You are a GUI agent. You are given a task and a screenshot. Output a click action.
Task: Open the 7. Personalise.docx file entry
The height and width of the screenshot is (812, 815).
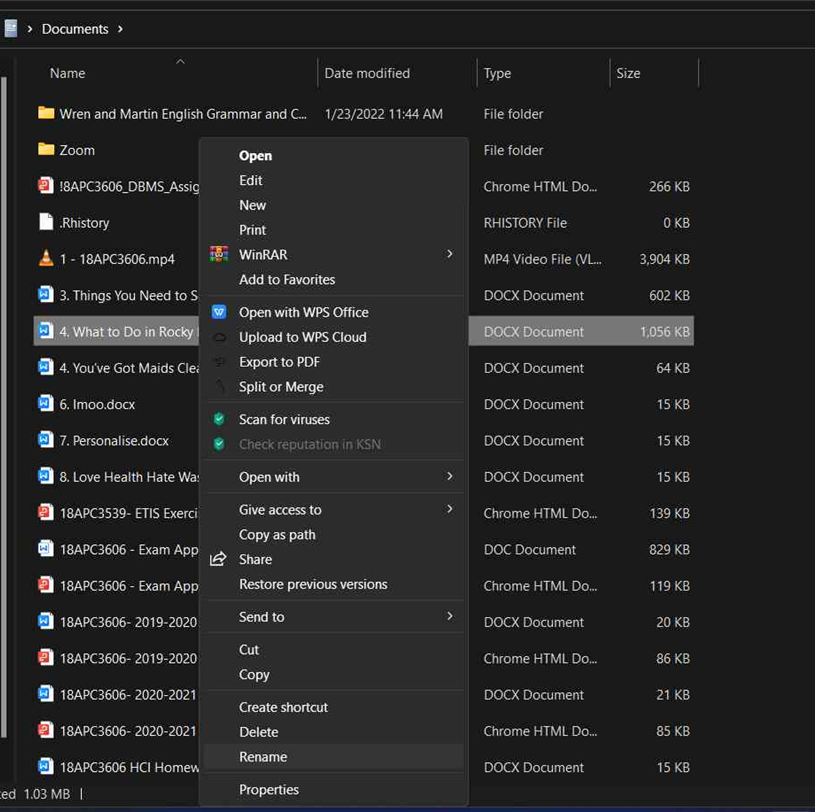click(114, 441)
